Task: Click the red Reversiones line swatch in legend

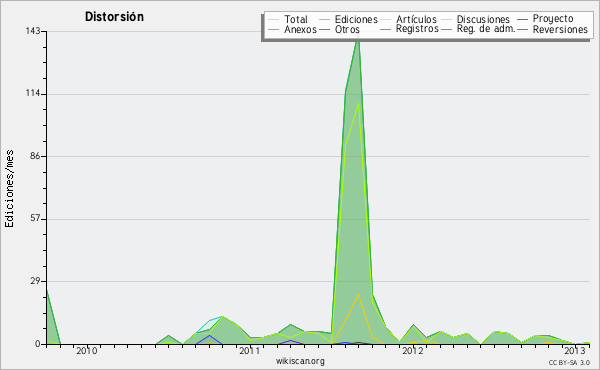Action: [522, 29]
